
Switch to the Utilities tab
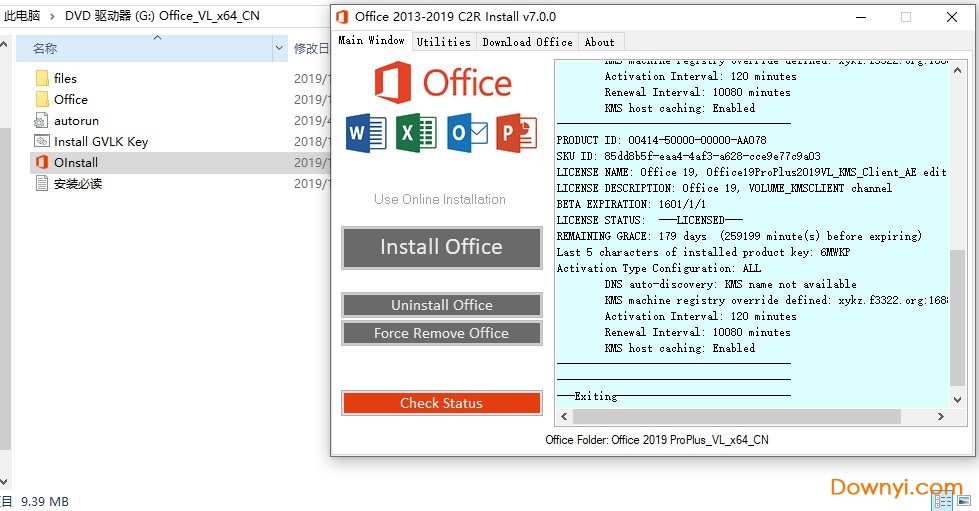click(x=443, y=42)
